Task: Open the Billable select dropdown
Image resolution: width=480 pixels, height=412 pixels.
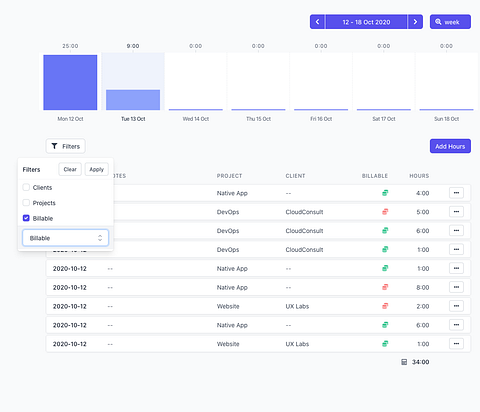Action: 65,238
